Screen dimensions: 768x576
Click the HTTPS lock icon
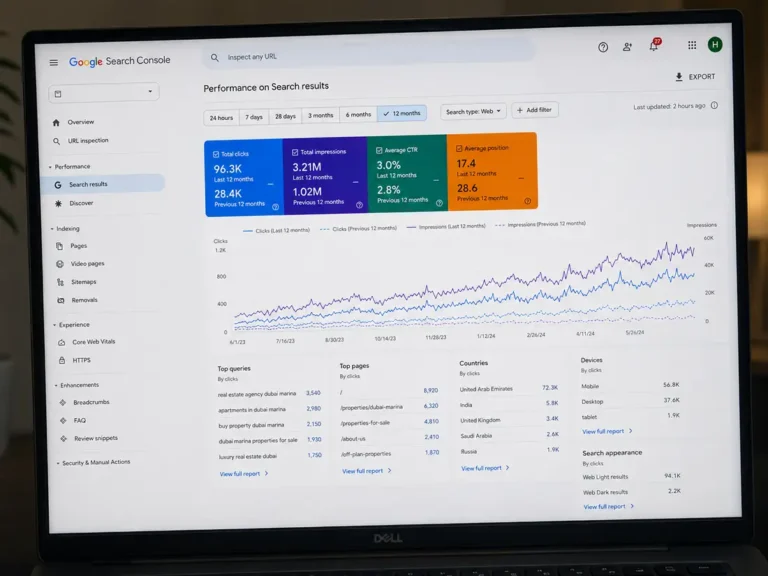point(62,360)
